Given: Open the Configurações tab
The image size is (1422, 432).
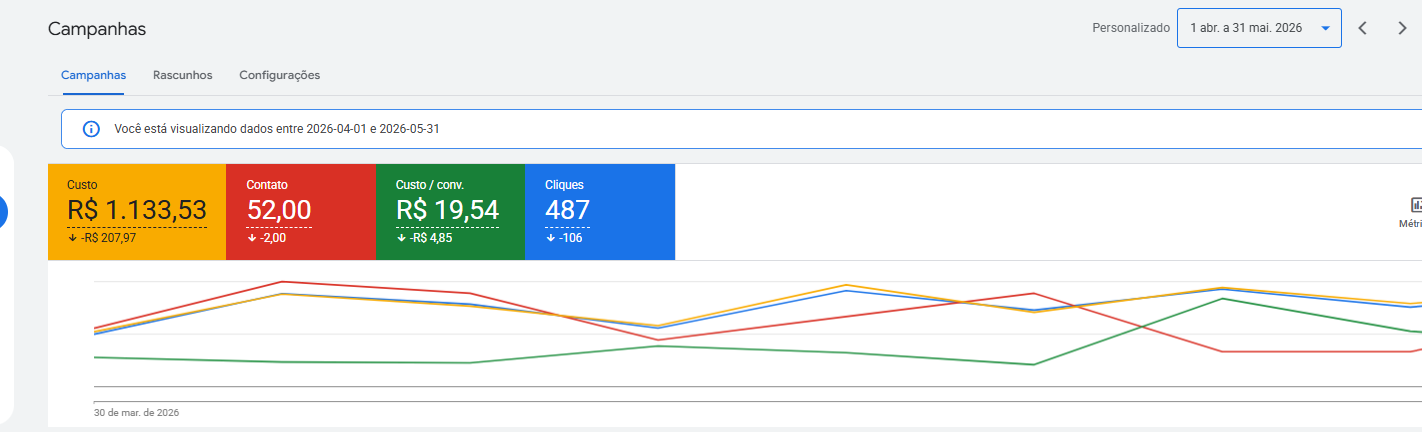Looking at the screenshot, I should 279,75.
